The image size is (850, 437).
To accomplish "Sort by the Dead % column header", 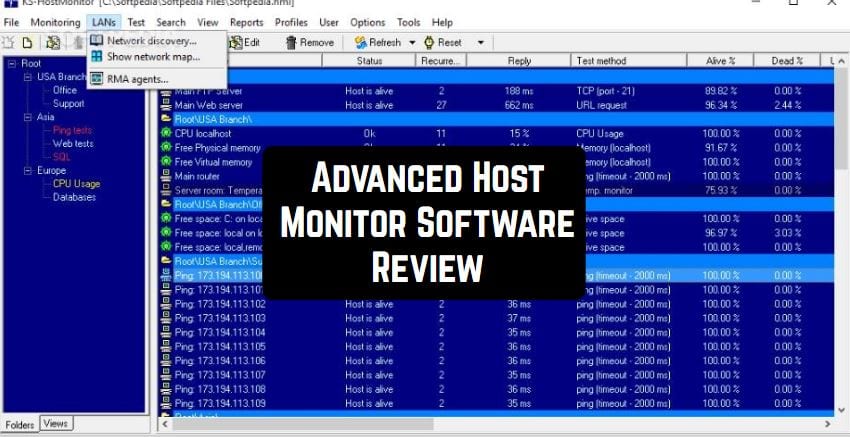I will click(787, 61).
